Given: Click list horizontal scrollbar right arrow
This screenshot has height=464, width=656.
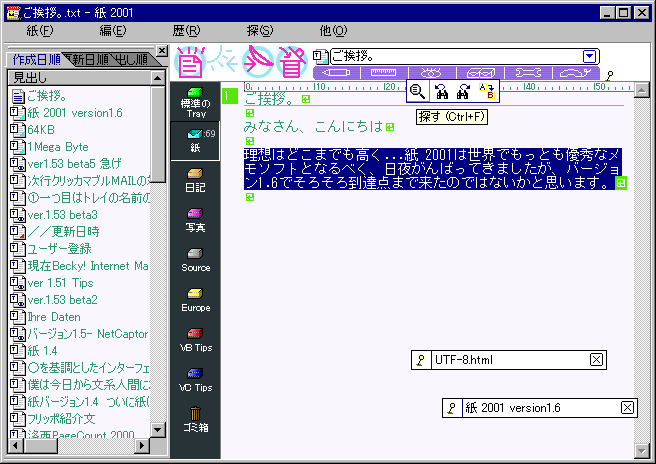Looking at the screenshot, I should point(142,446).
